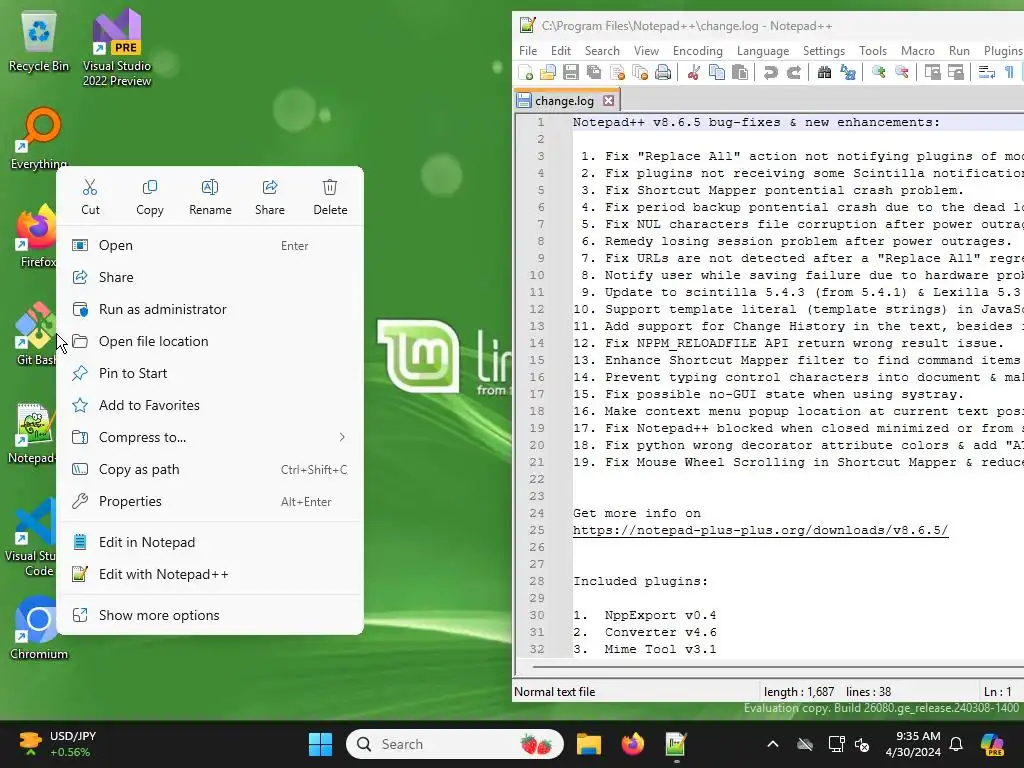Select Open file location
Screen dimensions: 1024x768
210,342
